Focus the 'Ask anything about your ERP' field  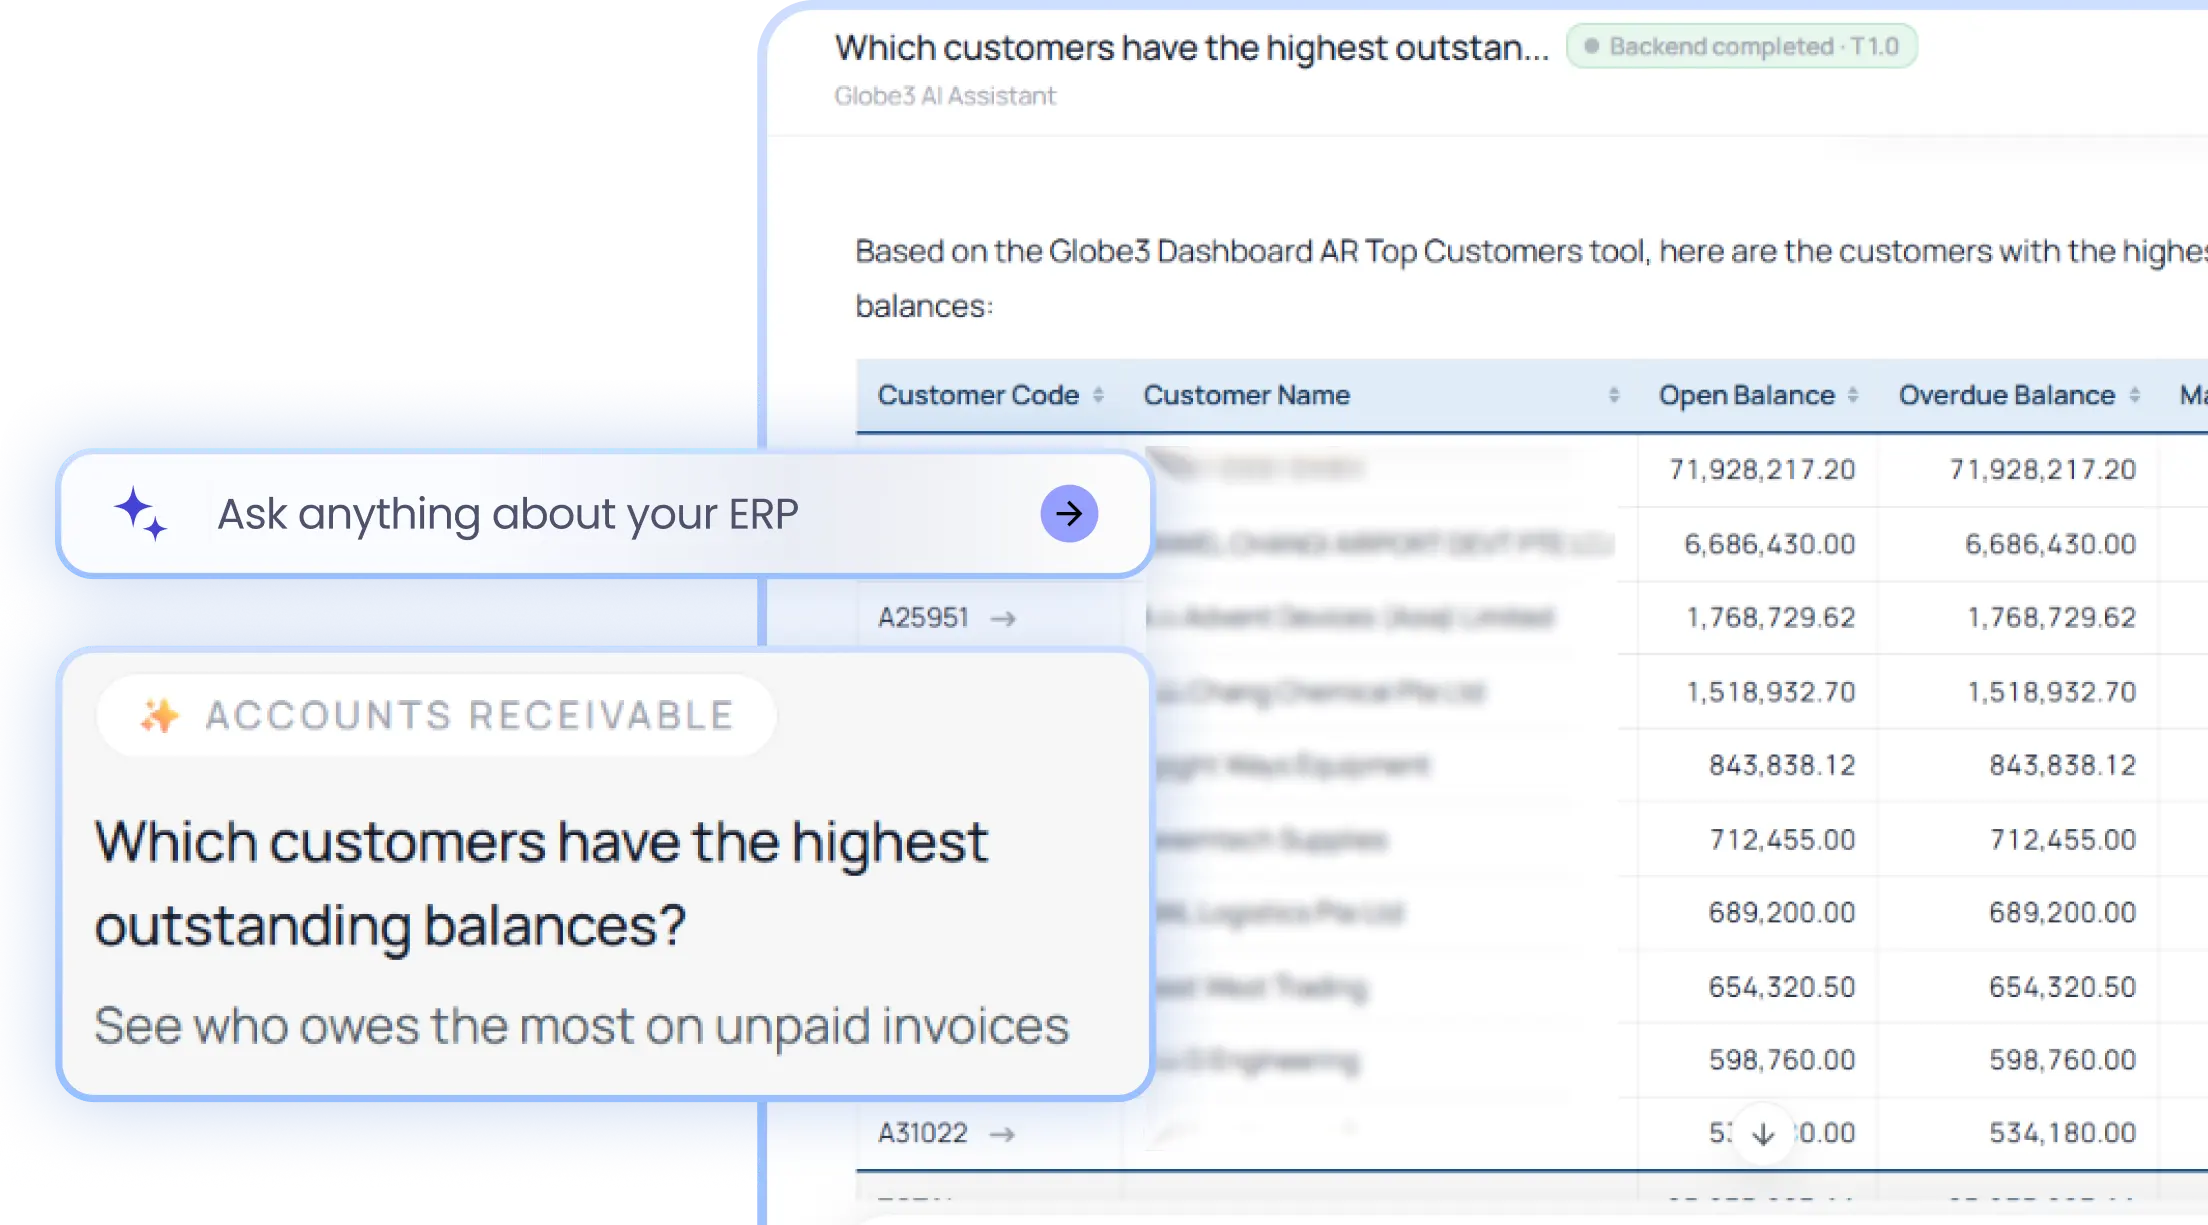605,514
